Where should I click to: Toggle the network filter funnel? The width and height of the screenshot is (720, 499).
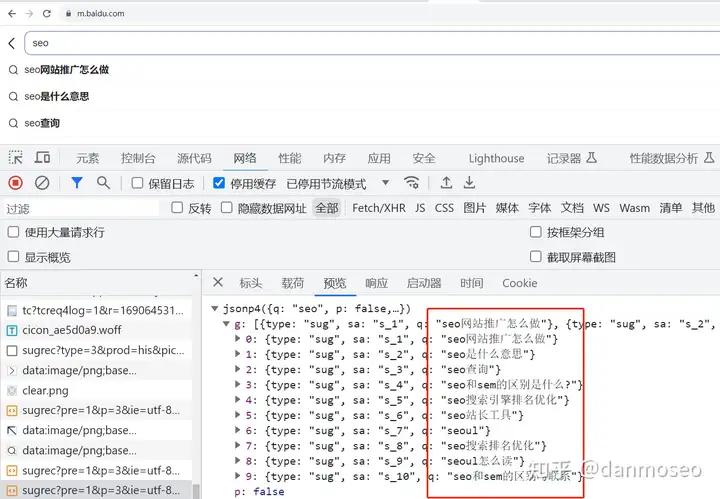(77, 183)
